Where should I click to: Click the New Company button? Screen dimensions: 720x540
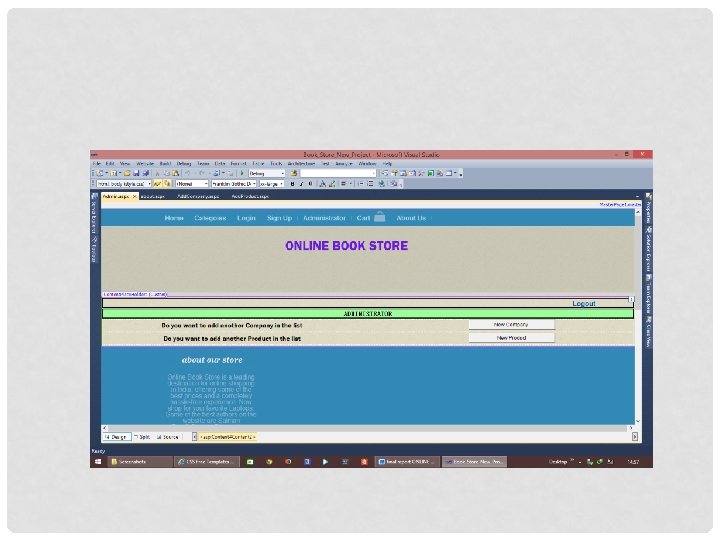coord(512,325)
